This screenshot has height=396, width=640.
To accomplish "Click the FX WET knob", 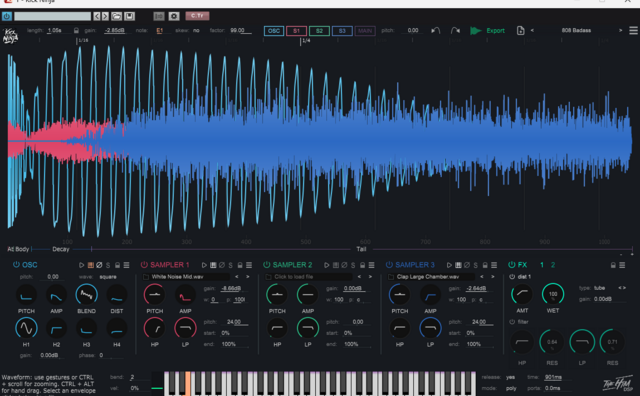I will [x=553, y=294].
